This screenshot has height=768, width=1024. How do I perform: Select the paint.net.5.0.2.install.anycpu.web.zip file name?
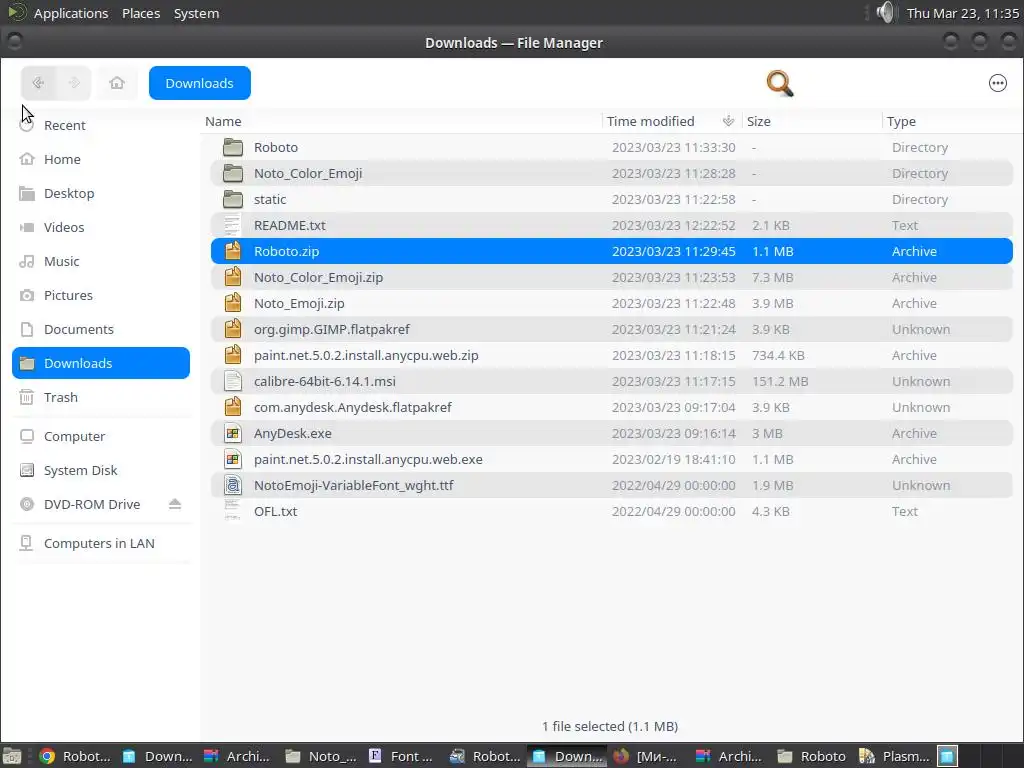(x=366, y=355)
